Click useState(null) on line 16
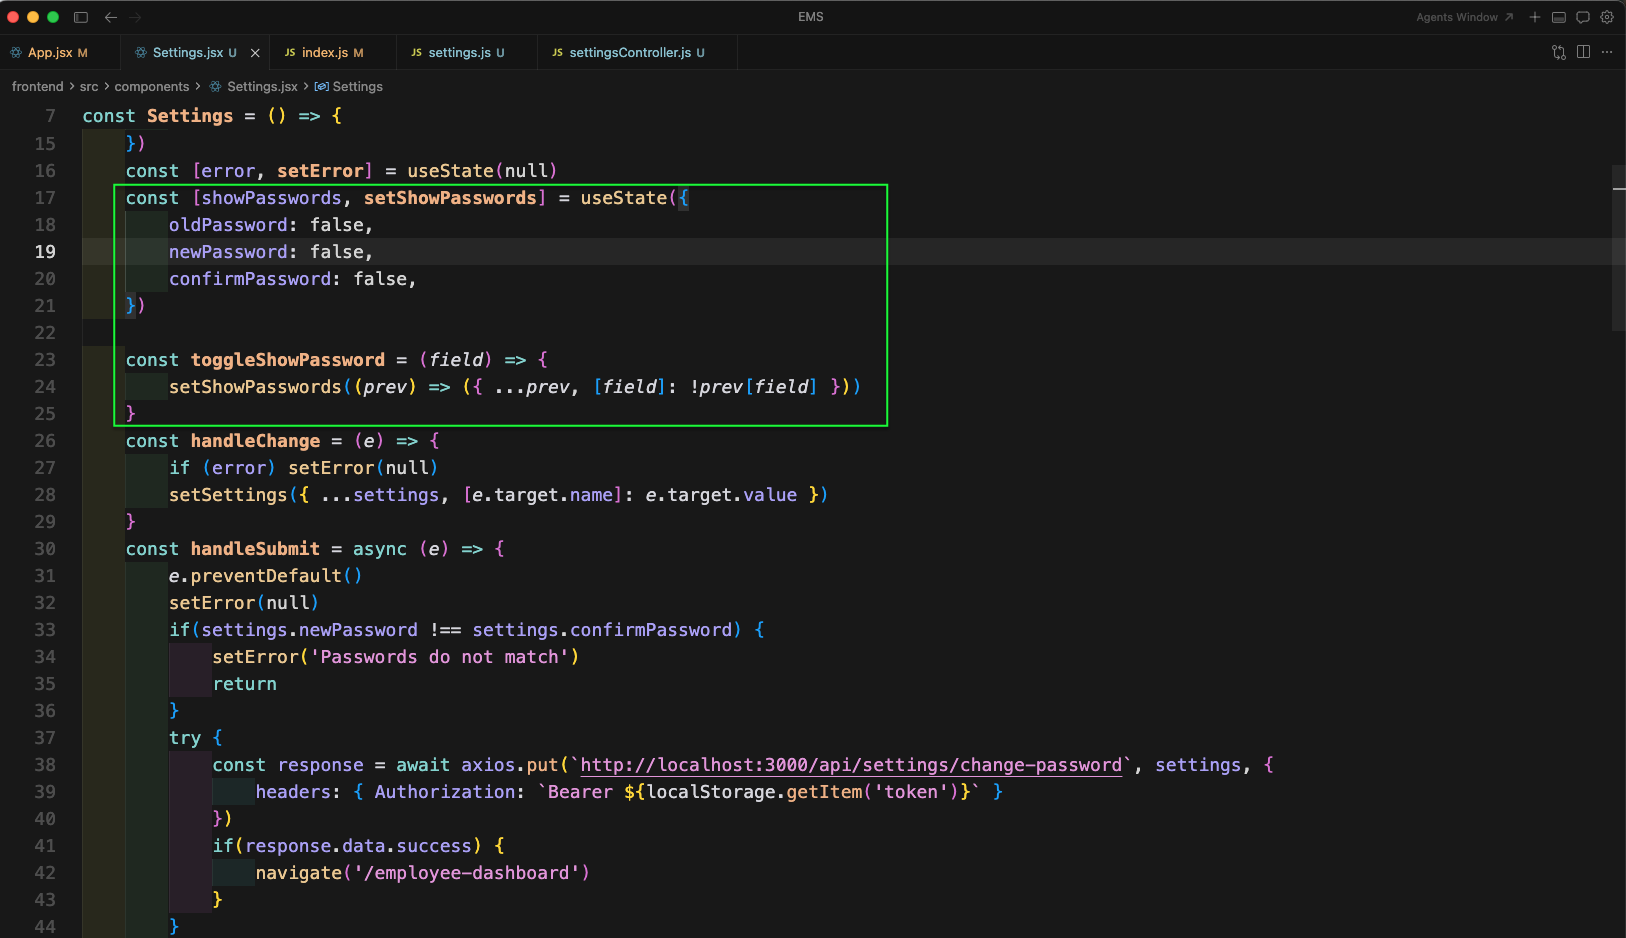The image size is (1626, 938). pos(482,171)
